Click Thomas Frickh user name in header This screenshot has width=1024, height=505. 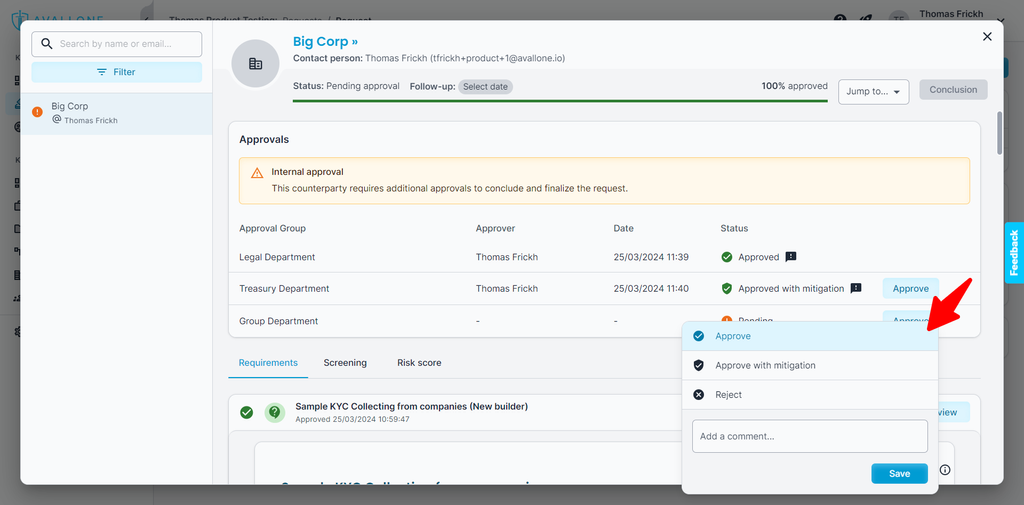click(951, 14)
